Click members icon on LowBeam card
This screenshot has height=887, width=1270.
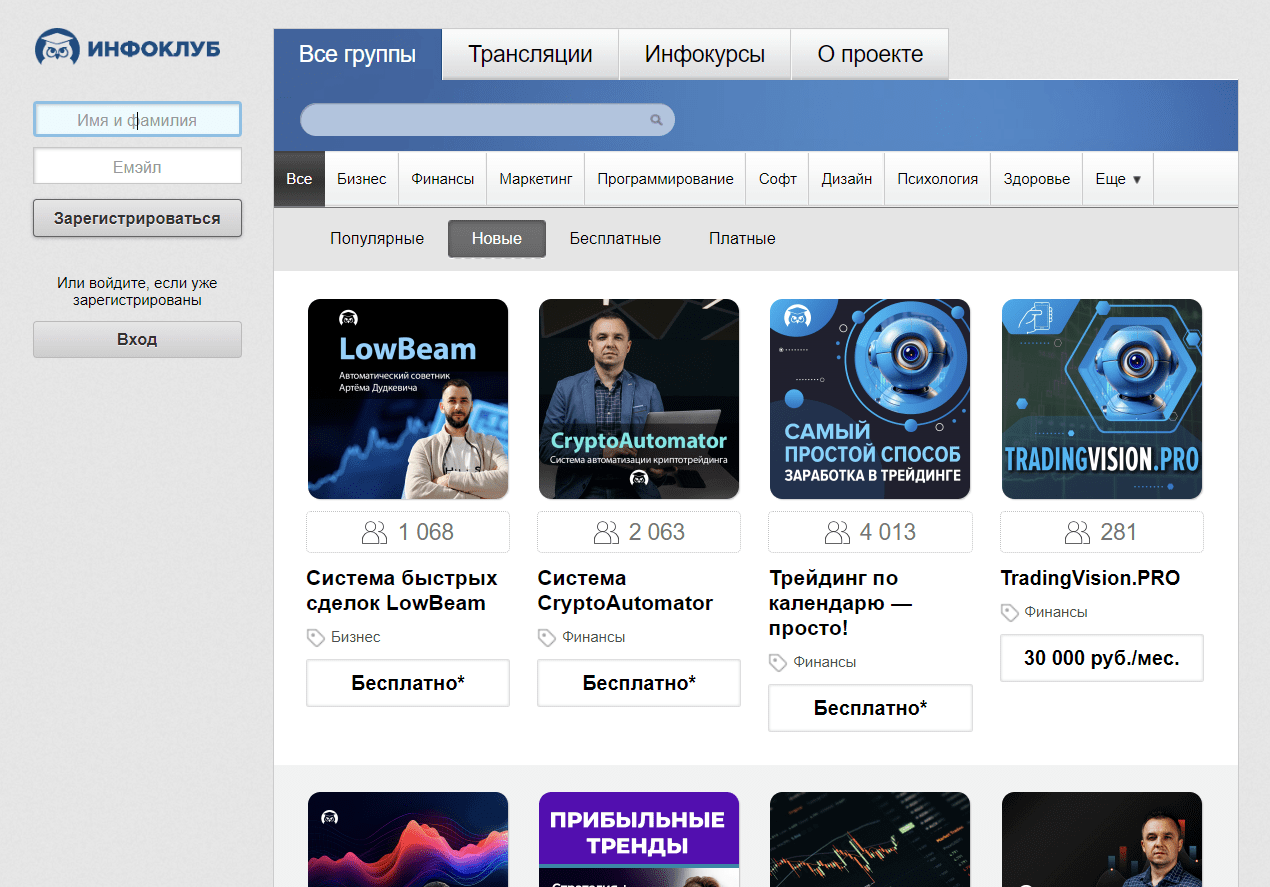374,532
